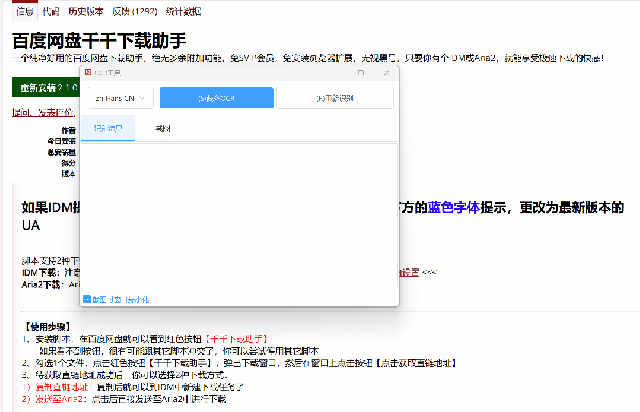This screenshot has width=640, height=412.
Task: Click the green 重新安装 button
Action: pyautogui.click(x=46, y=87)
